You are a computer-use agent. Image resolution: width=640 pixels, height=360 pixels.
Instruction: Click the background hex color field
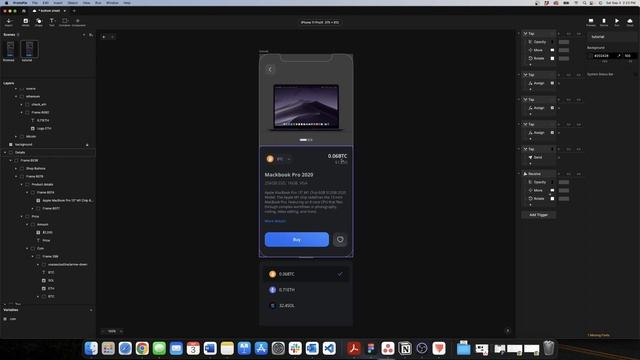click(604, 56)
